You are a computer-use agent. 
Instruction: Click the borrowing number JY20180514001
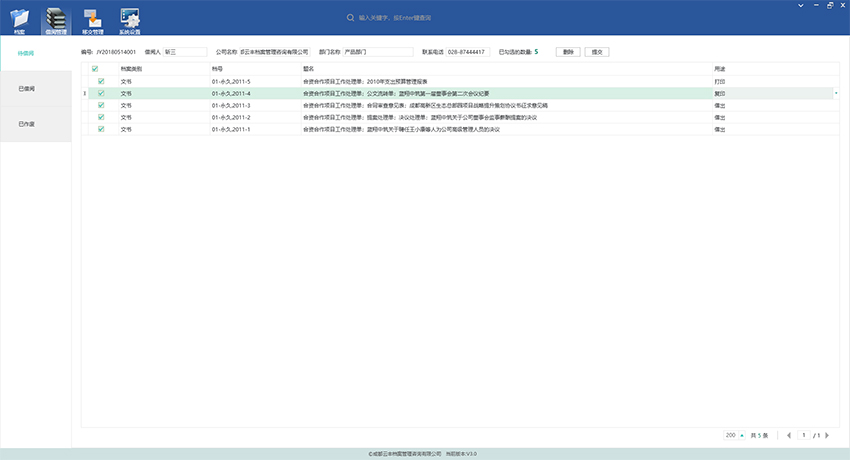point(116,52)
